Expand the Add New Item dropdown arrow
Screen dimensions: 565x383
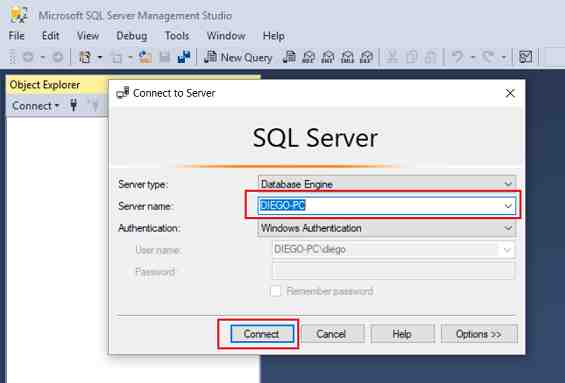point(130,57)
